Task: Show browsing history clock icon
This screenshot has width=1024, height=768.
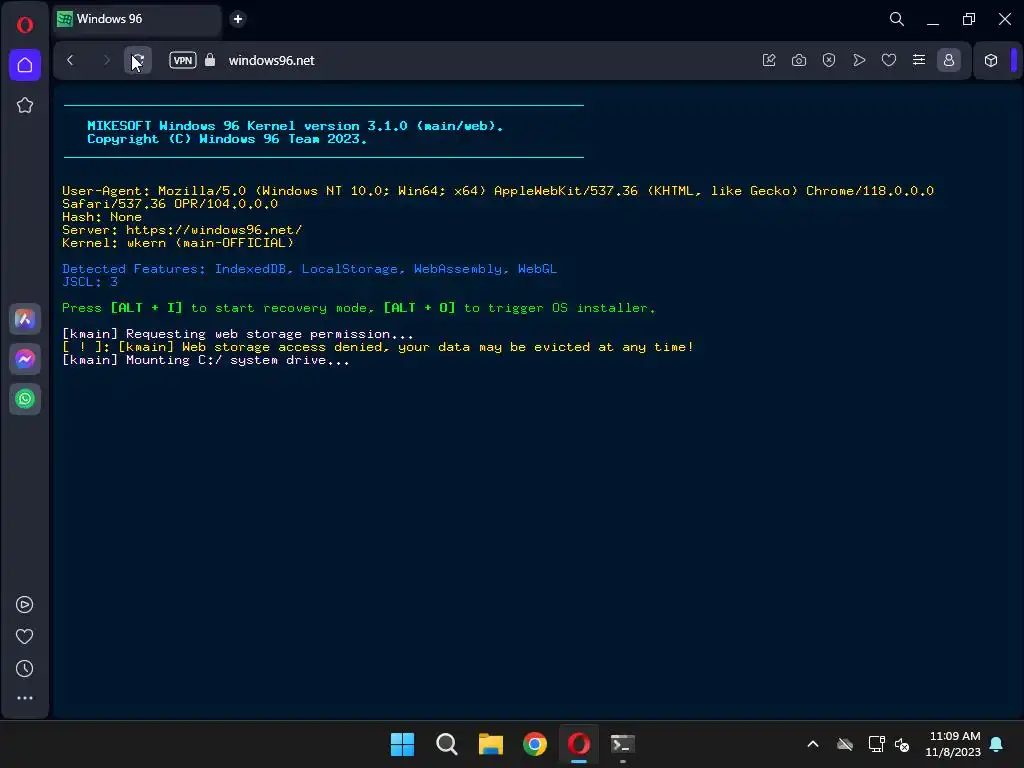Action: coord(25,669)
